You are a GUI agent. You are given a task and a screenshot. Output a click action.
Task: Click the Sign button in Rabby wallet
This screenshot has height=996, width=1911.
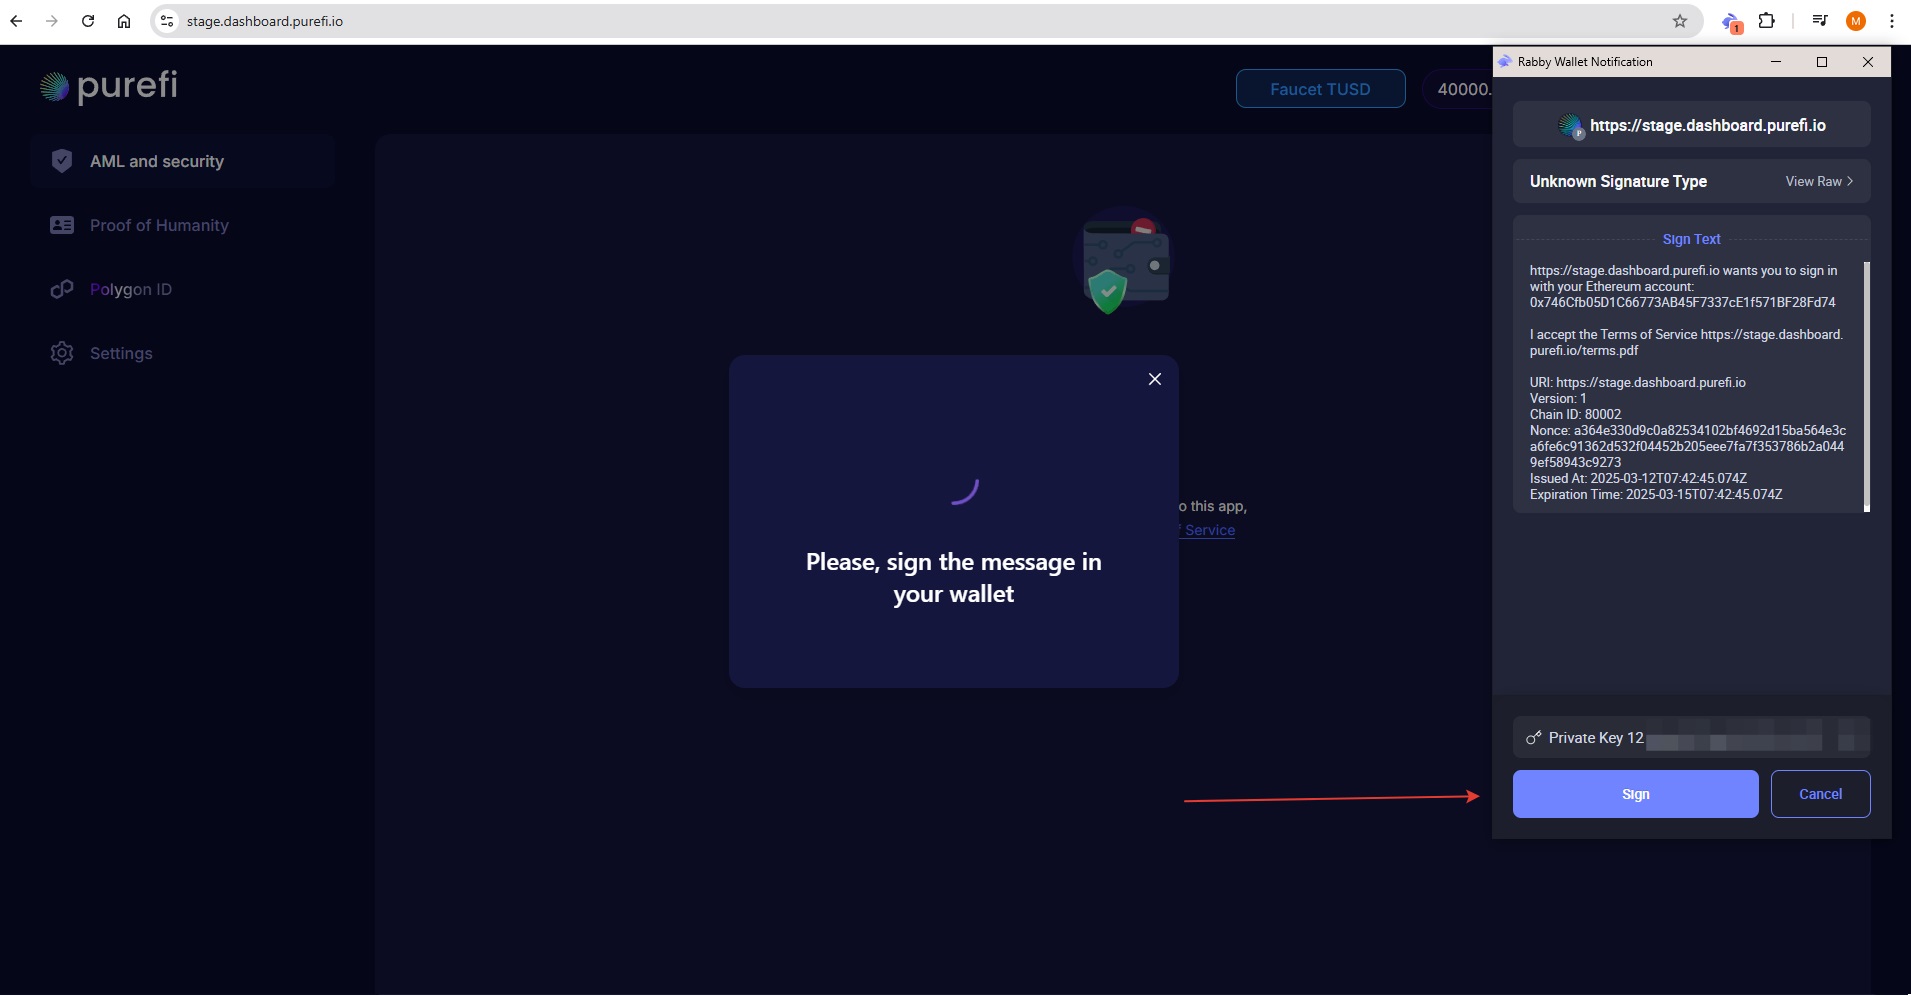1634,794
